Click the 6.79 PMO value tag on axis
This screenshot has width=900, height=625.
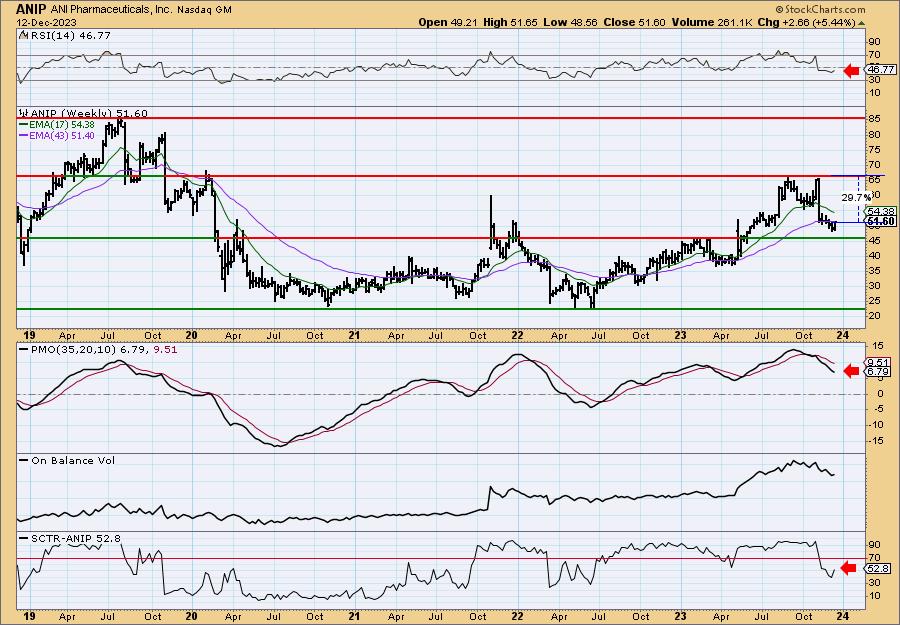[x=879, y=372]
